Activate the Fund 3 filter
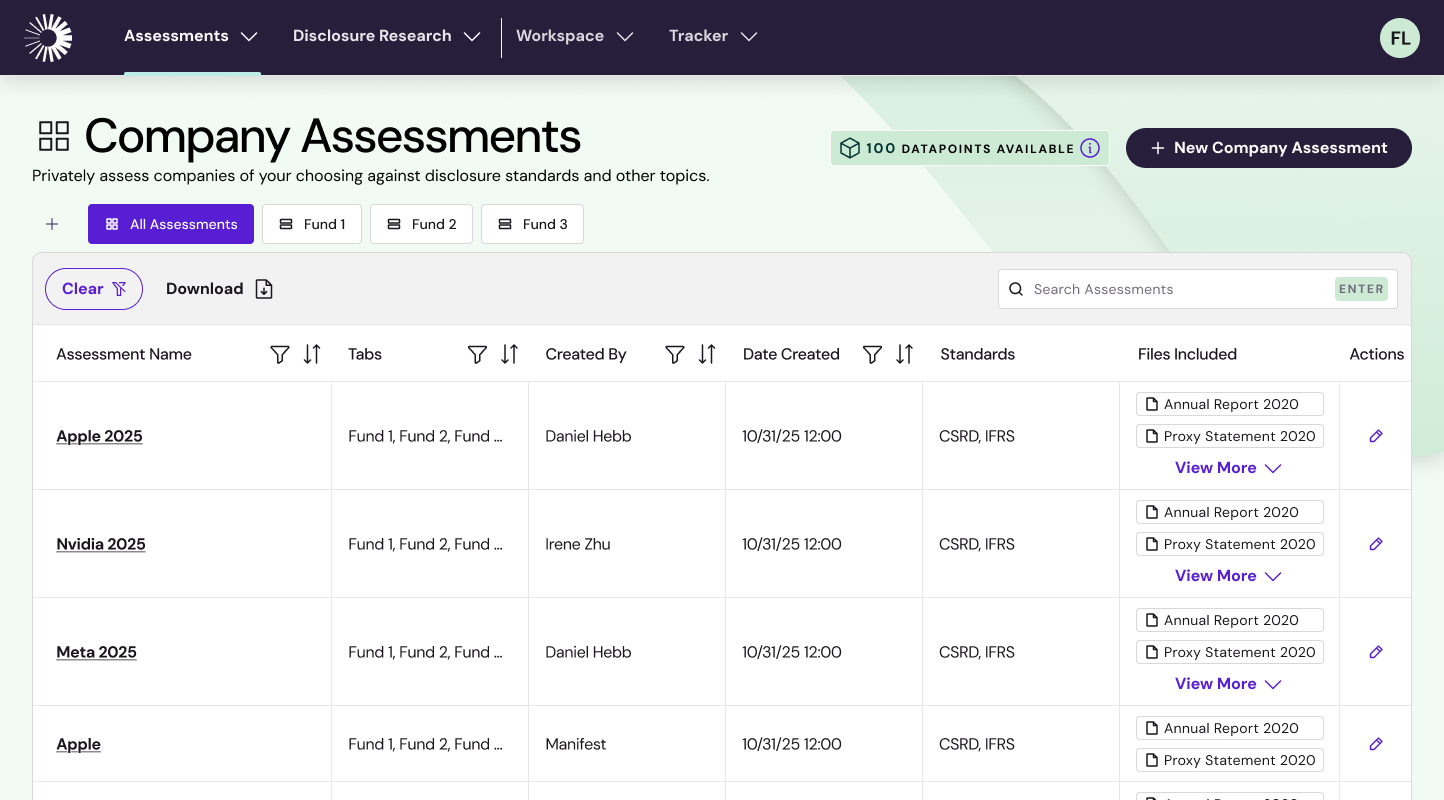 [x=532, y=224]
